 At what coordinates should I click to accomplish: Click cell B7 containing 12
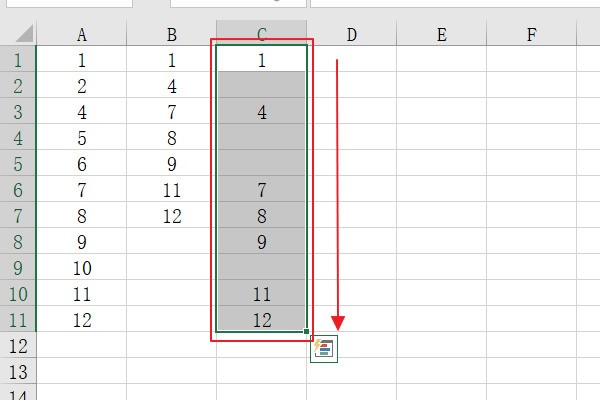(171, 216)
